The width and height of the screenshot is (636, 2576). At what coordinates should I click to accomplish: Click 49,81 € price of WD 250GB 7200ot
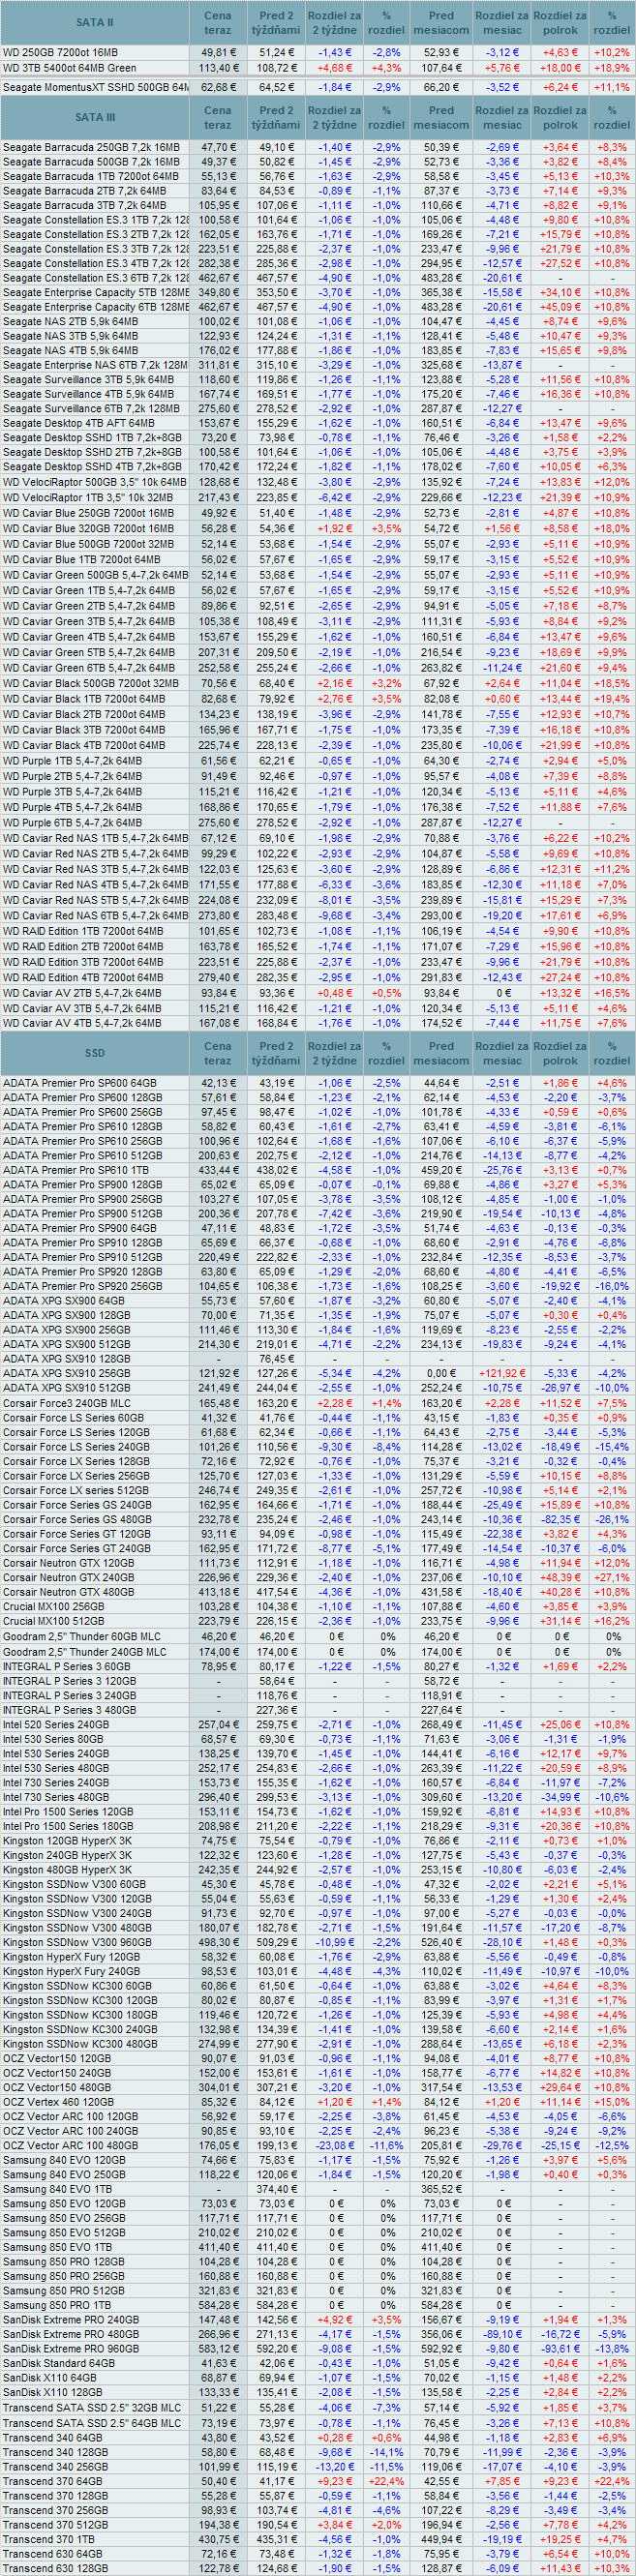tap(218, 52)
